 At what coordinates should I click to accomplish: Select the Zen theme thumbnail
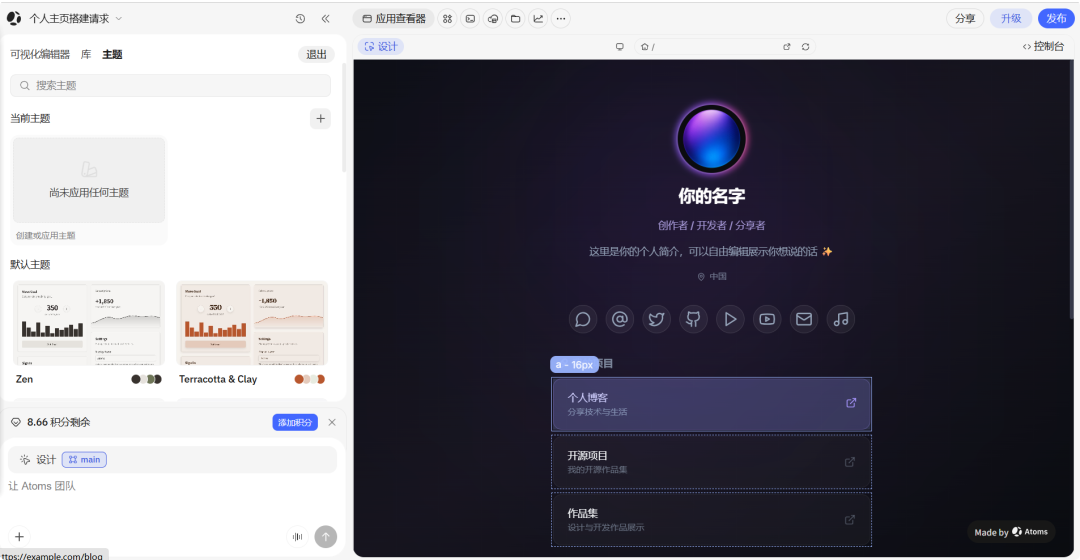click(x=89, y=323)
